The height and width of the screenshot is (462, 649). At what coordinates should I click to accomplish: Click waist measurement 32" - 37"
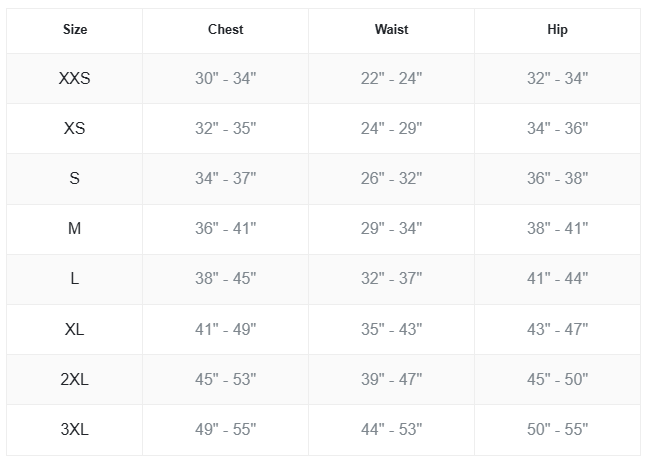coord(391,279)
